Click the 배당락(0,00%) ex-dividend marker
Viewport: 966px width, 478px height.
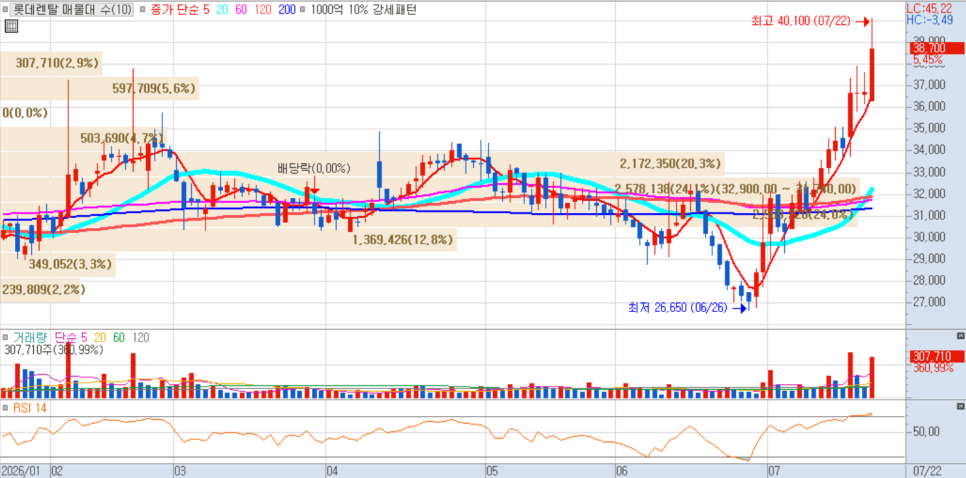314,168
